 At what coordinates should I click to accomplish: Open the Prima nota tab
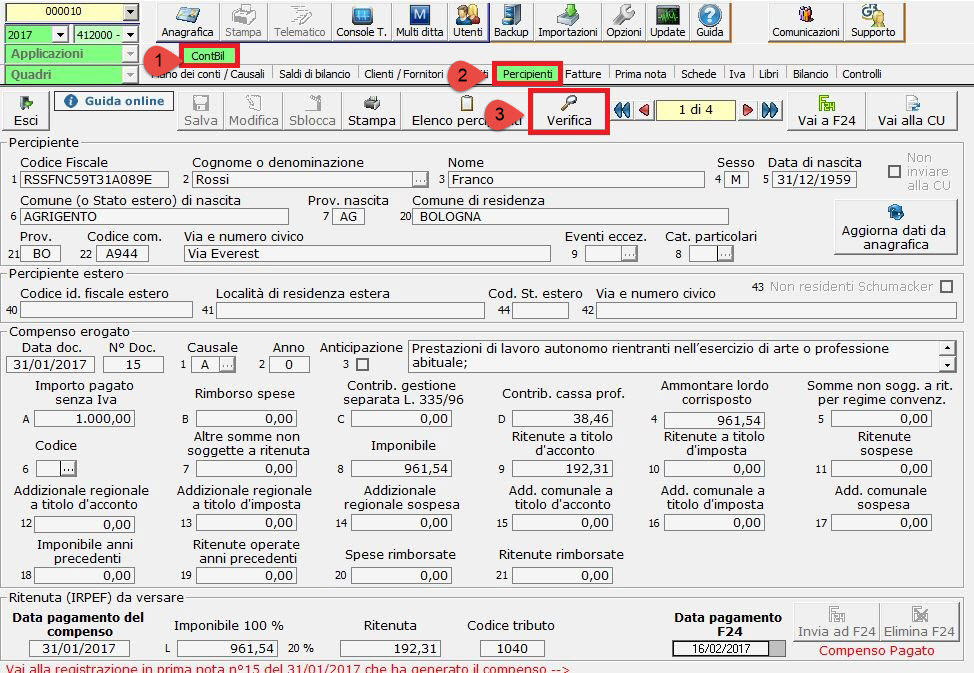[641, 74]
